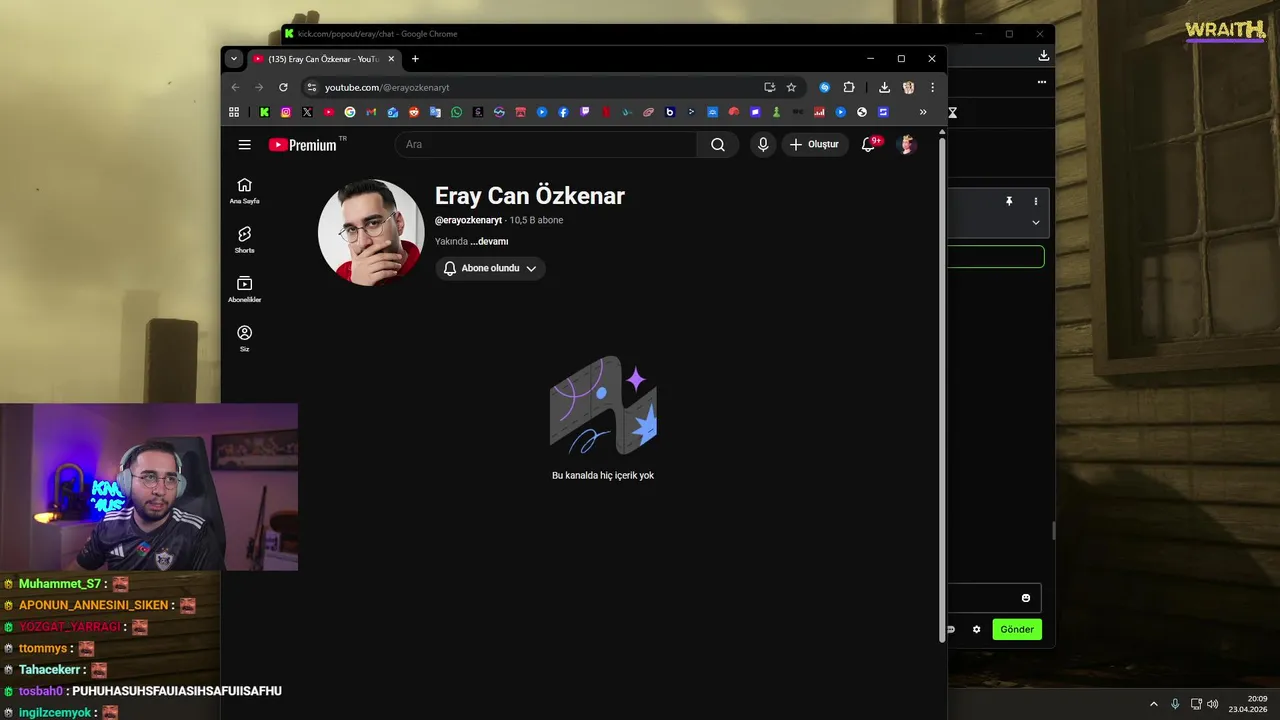The image size is (1280, 720).
Task: Open the Reddit bookmark
Action: pos(414,112)
